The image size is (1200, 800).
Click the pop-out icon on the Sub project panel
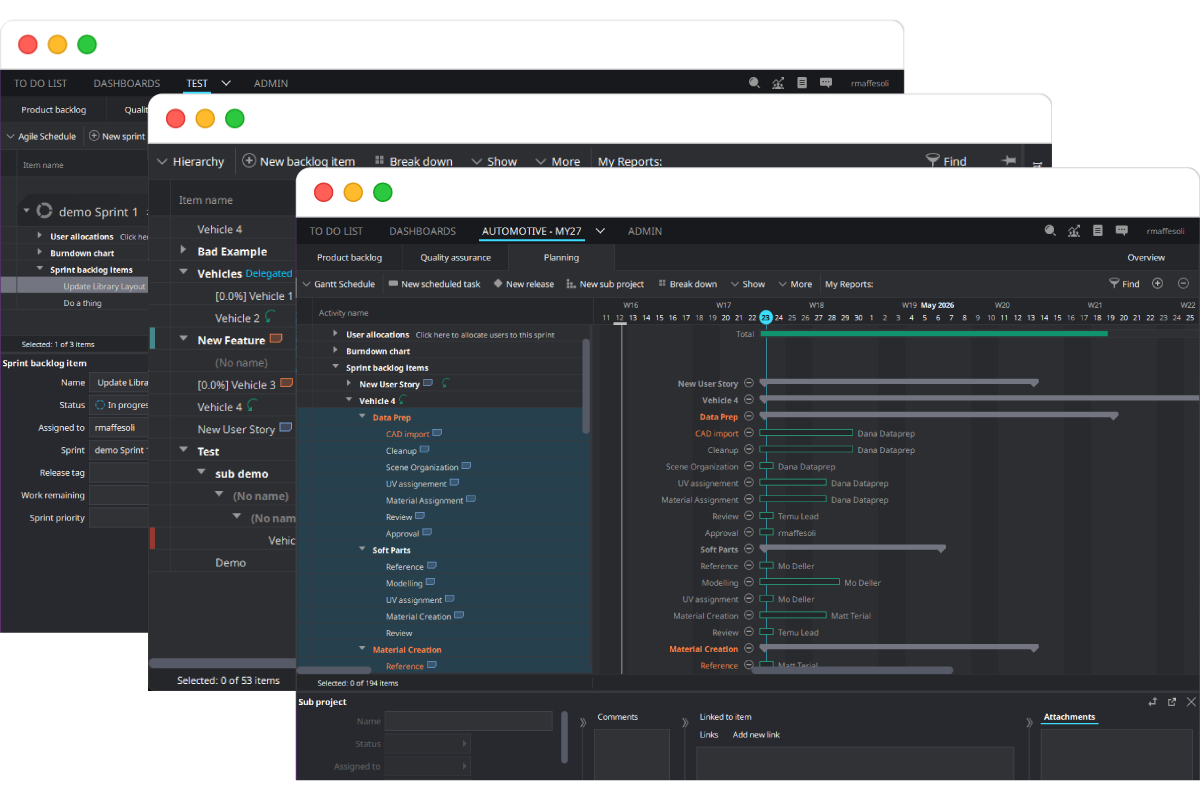point(1170,703)
